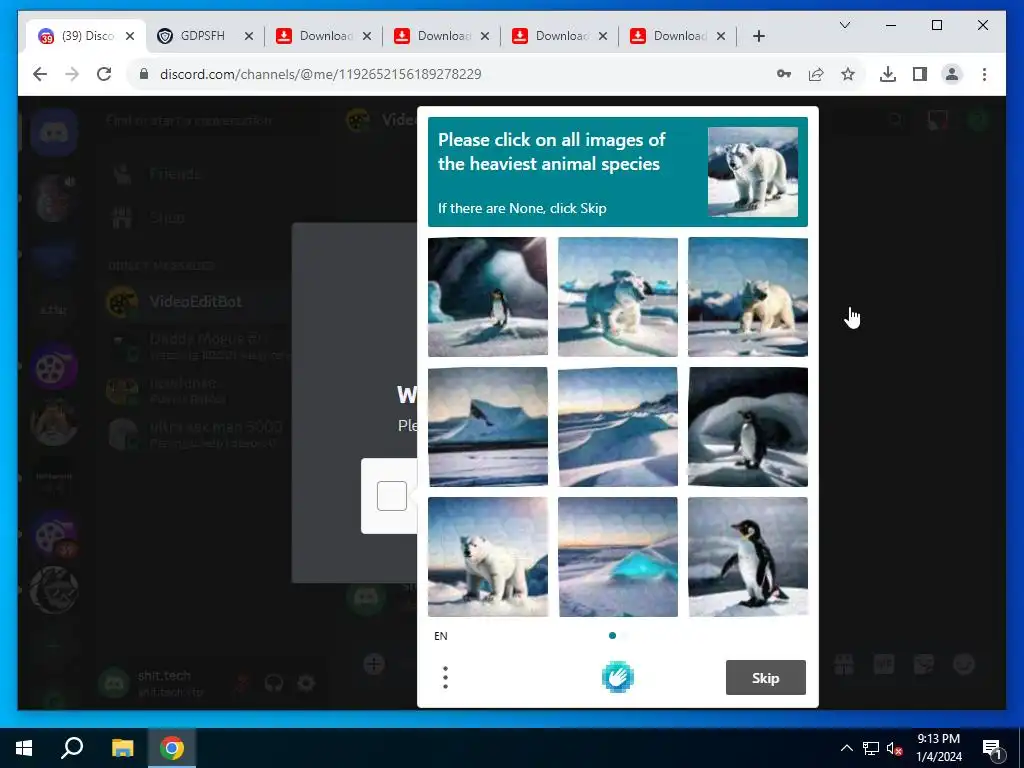Open the VideoEditBot direct message
1024x768 pixels.
tap(196, 302)
